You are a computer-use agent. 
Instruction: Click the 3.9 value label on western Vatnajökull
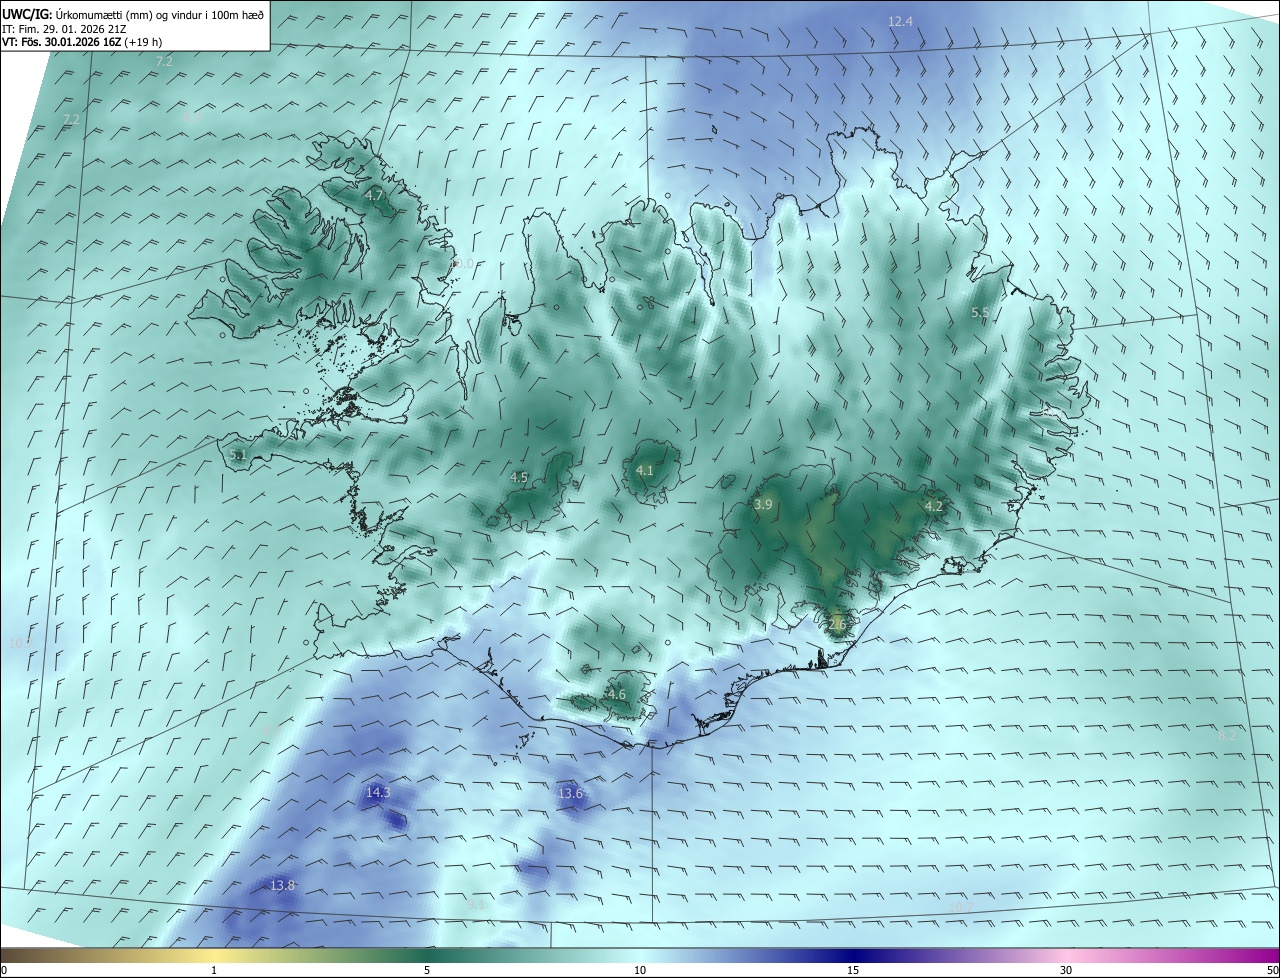coord(763,505)
